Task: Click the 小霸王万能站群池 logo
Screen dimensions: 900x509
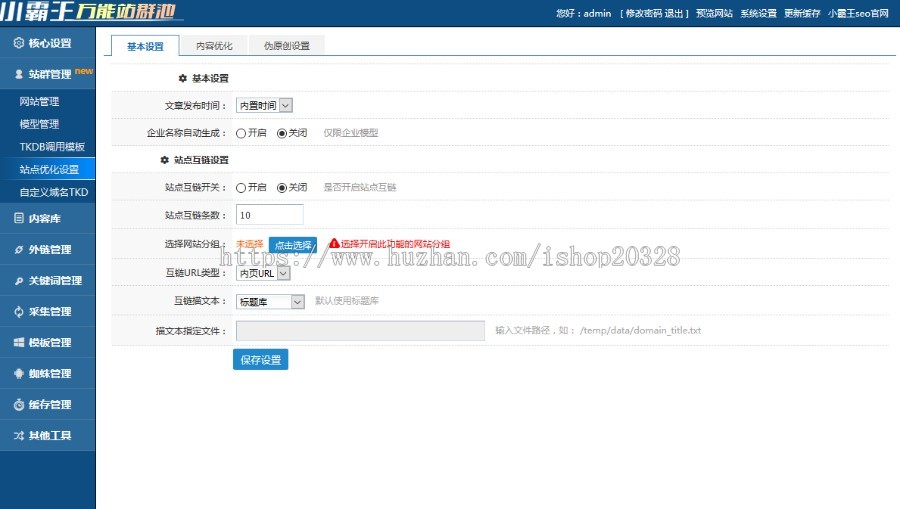Action: tap(89, 11)
